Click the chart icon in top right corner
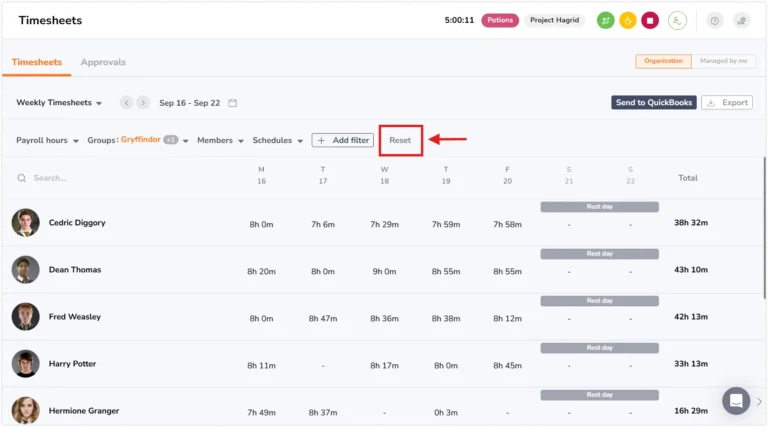Screen dimensions: 768x427 pos(742,21)
